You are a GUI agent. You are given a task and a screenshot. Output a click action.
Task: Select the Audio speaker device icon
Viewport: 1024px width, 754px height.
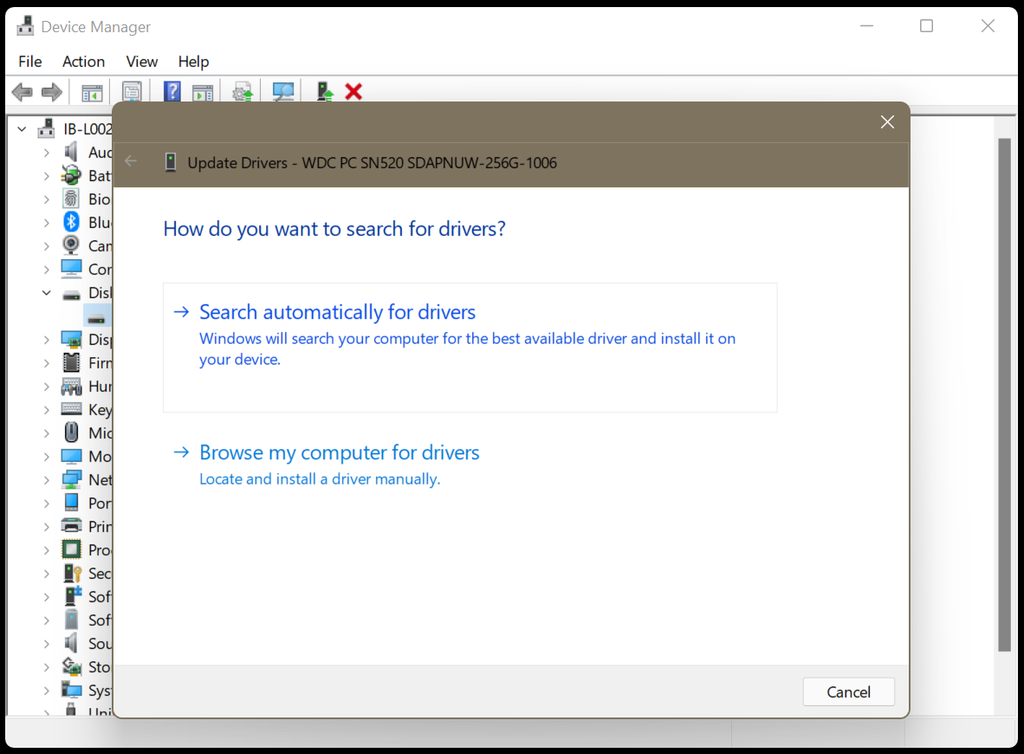click(x=71, y=152)
